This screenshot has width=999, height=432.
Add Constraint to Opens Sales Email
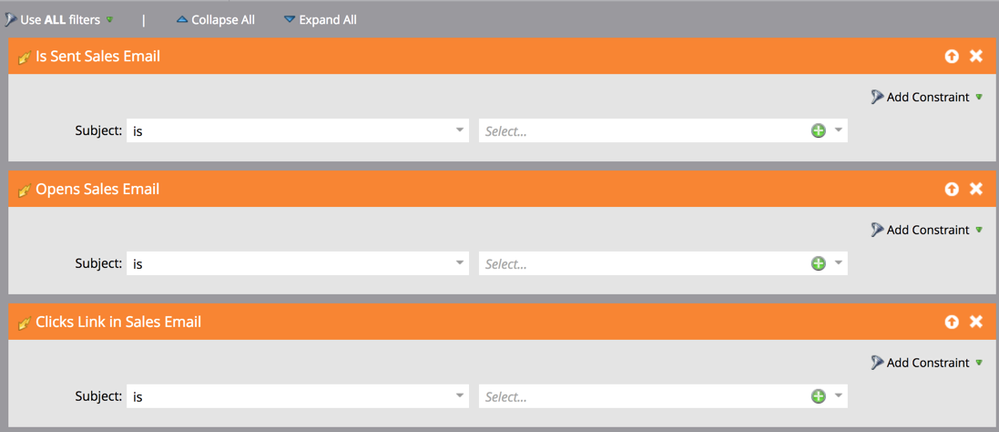pos(927,230)
